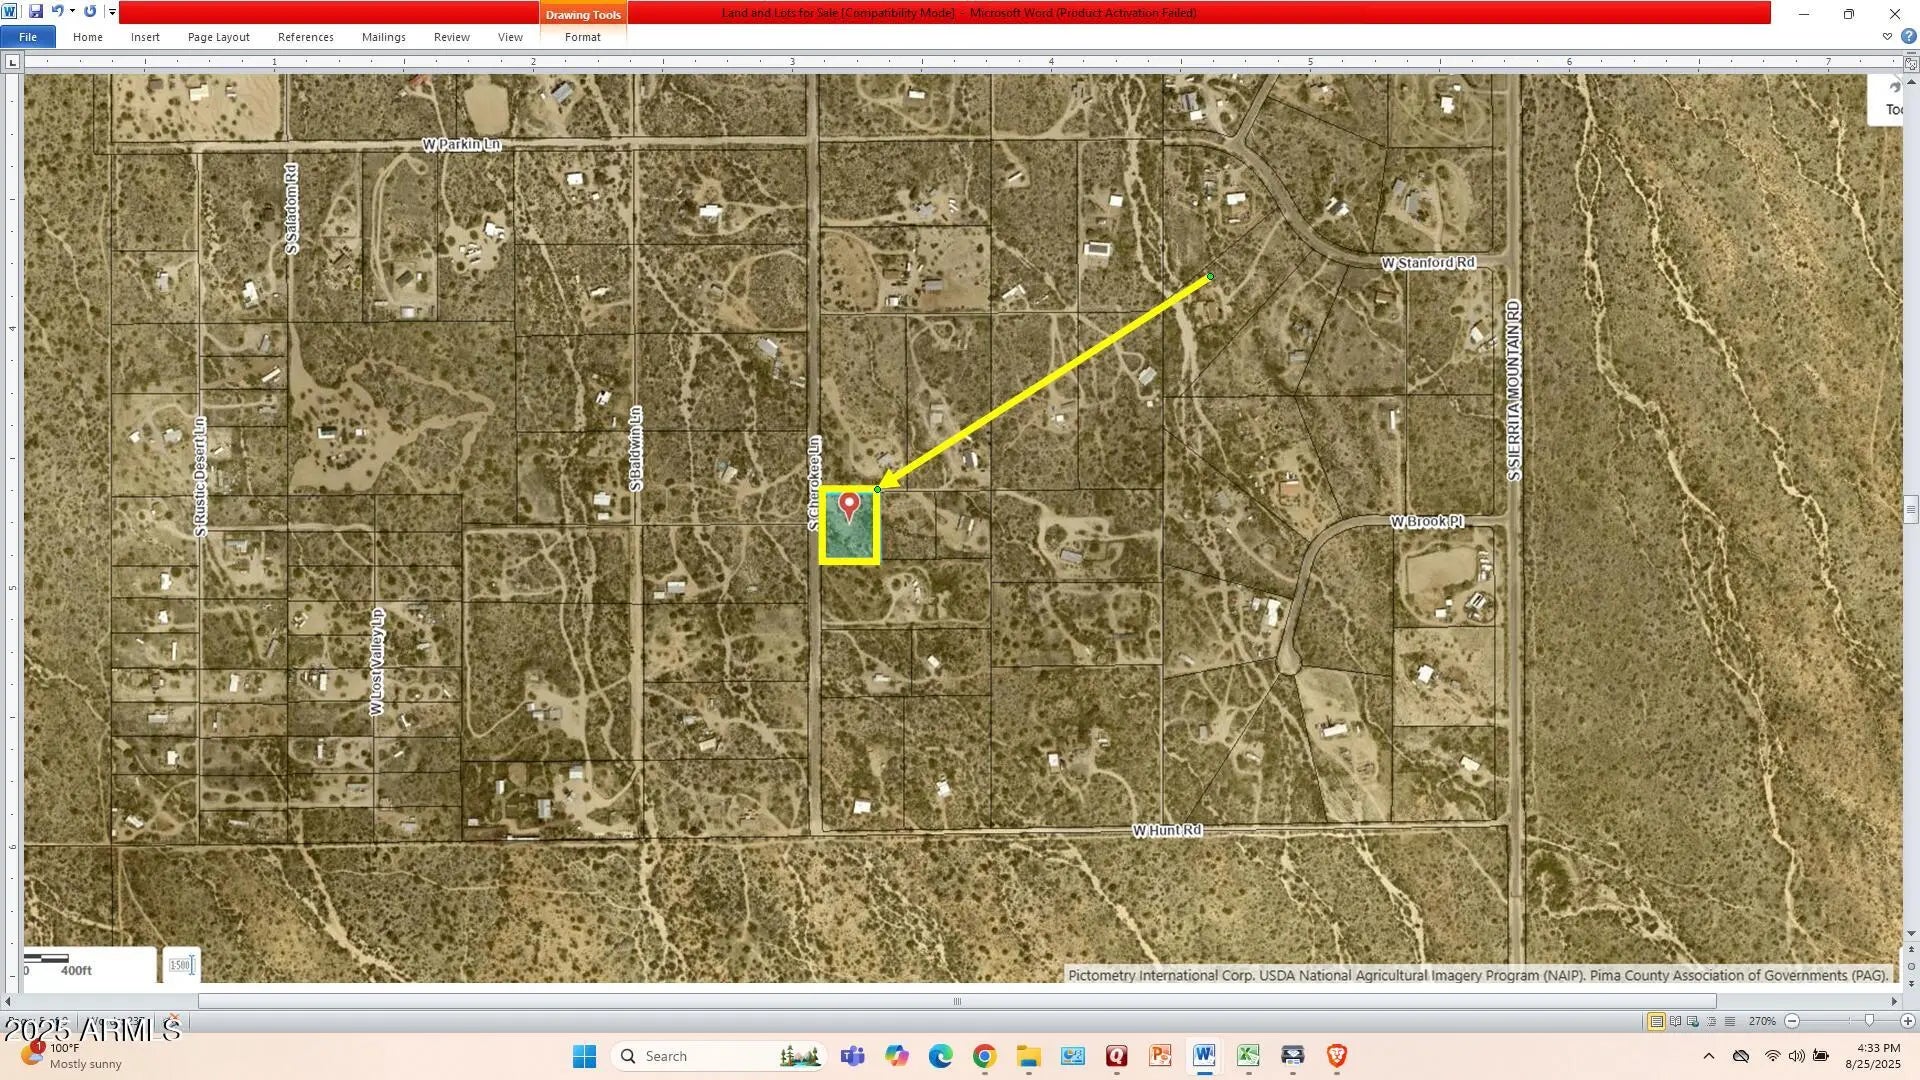Screen dimensions: 1920x1080
Task: Click the tab selector at ruler corner
Action: tap(12, 62)
